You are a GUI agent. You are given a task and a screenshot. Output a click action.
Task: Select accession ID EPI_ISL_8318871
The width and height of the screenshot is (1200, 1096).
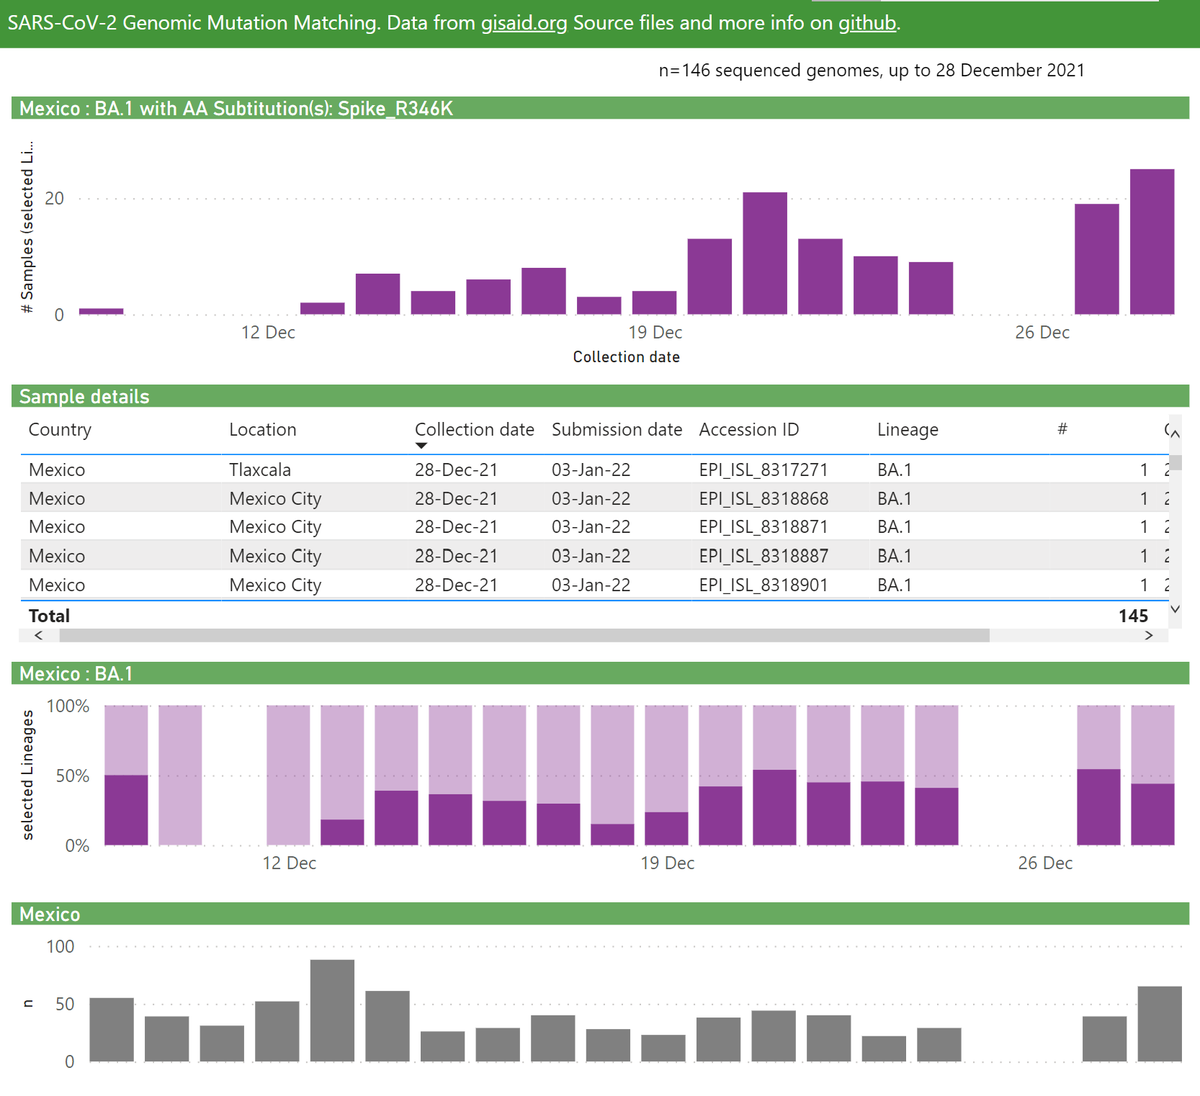tap(763, 527)
